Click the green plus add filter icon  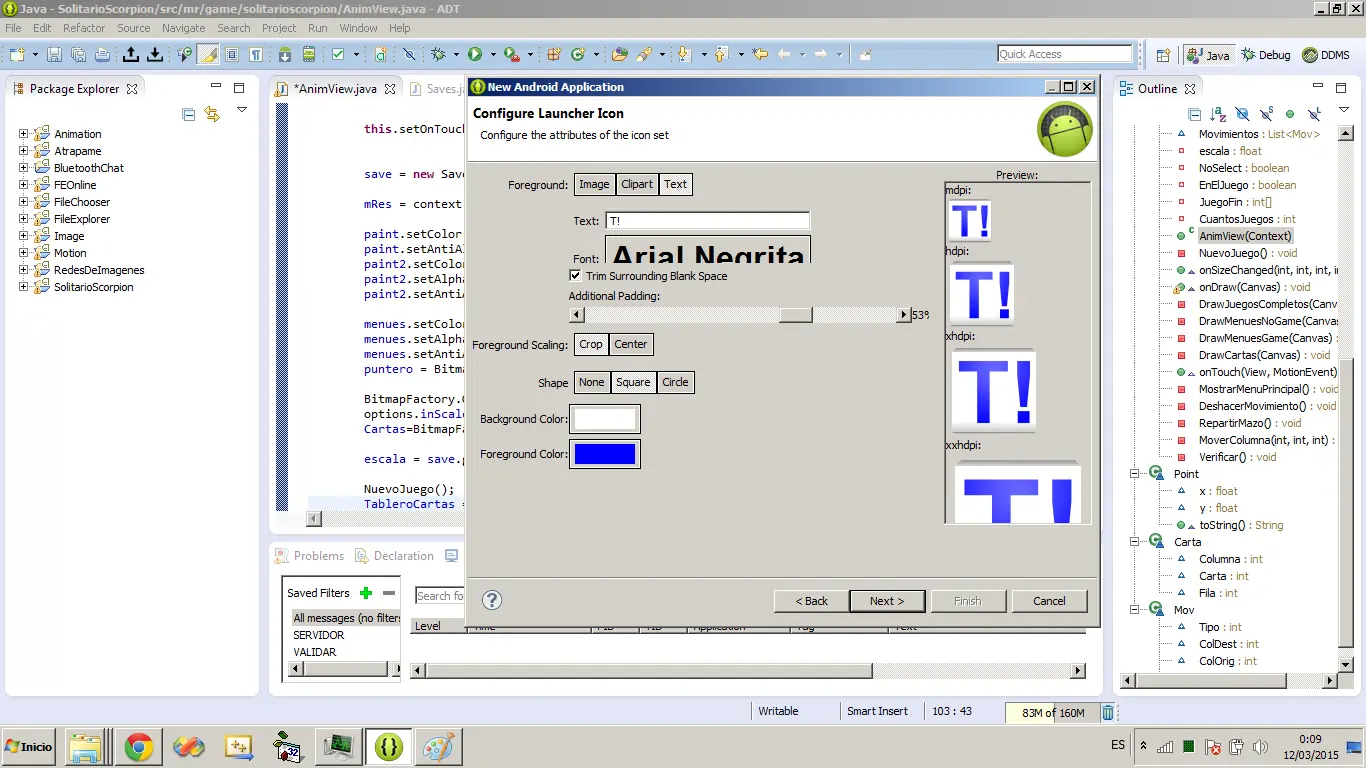(x=366, y=593)
